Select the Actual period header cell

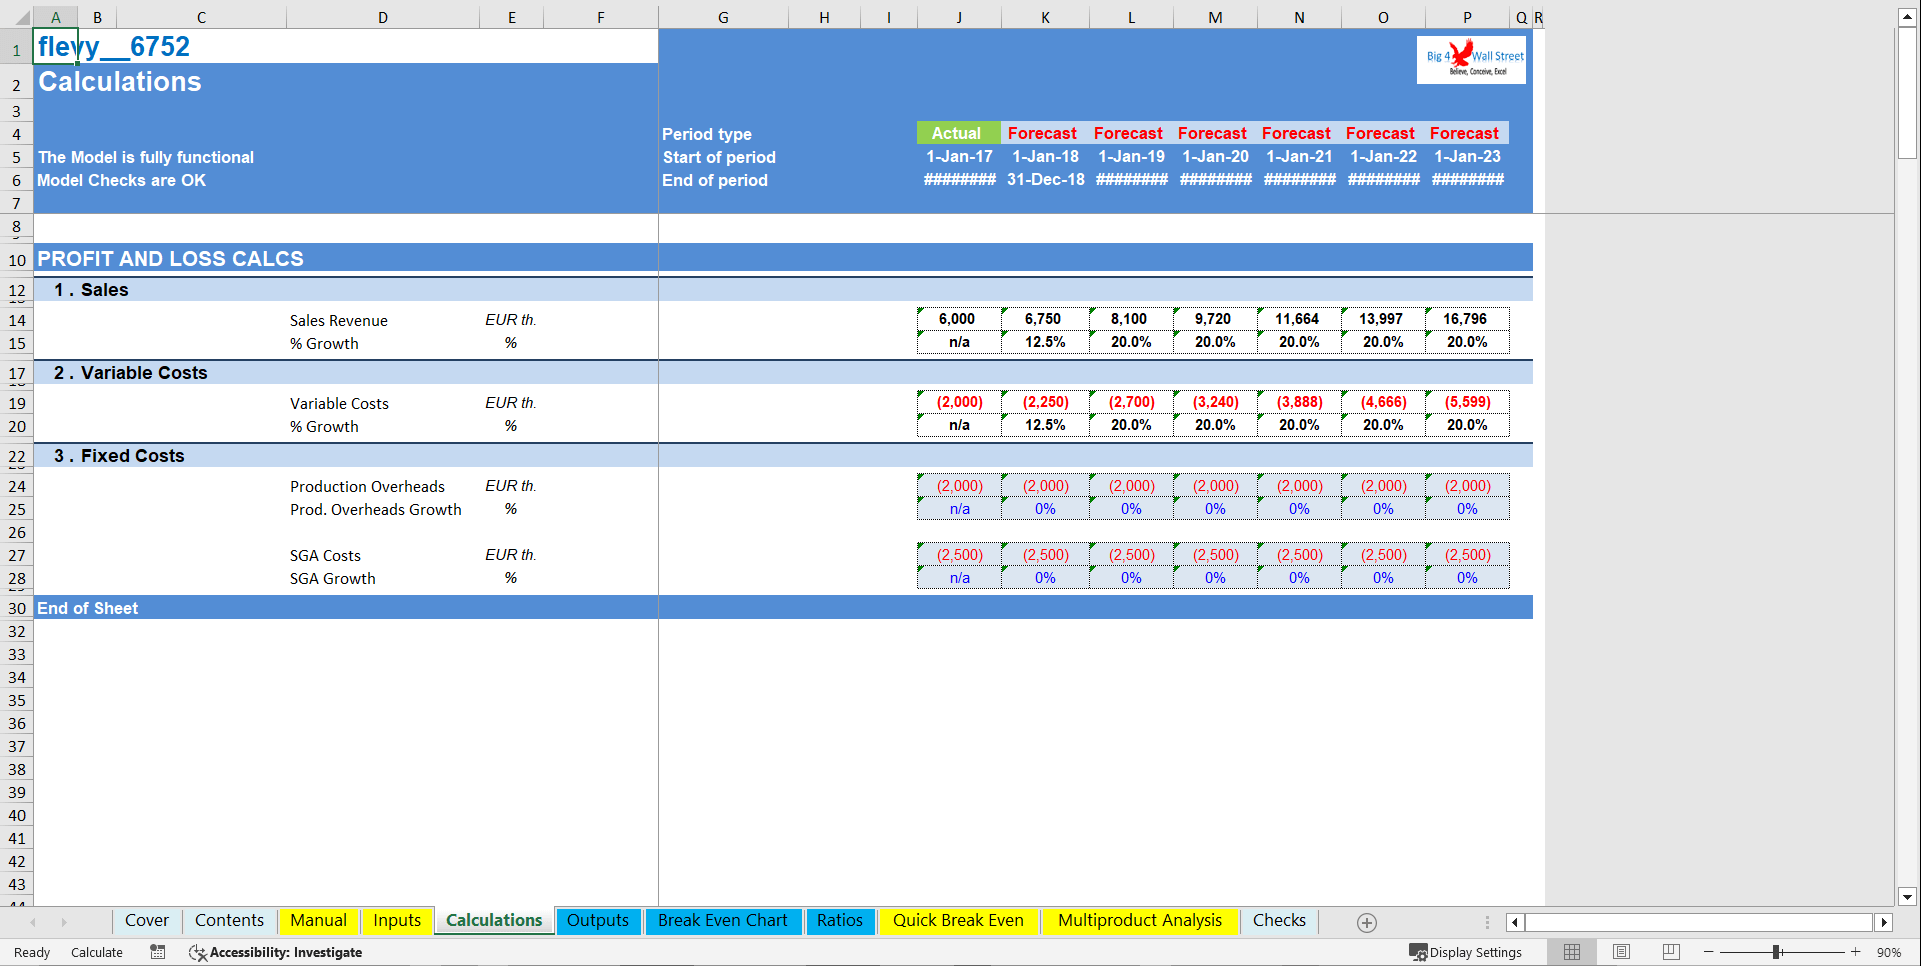957,132
